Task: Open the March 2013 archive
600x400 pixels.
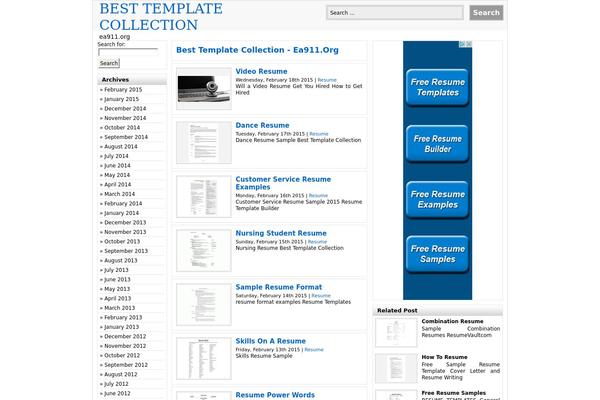Action: pyautogui.click(x=119, y=308)
